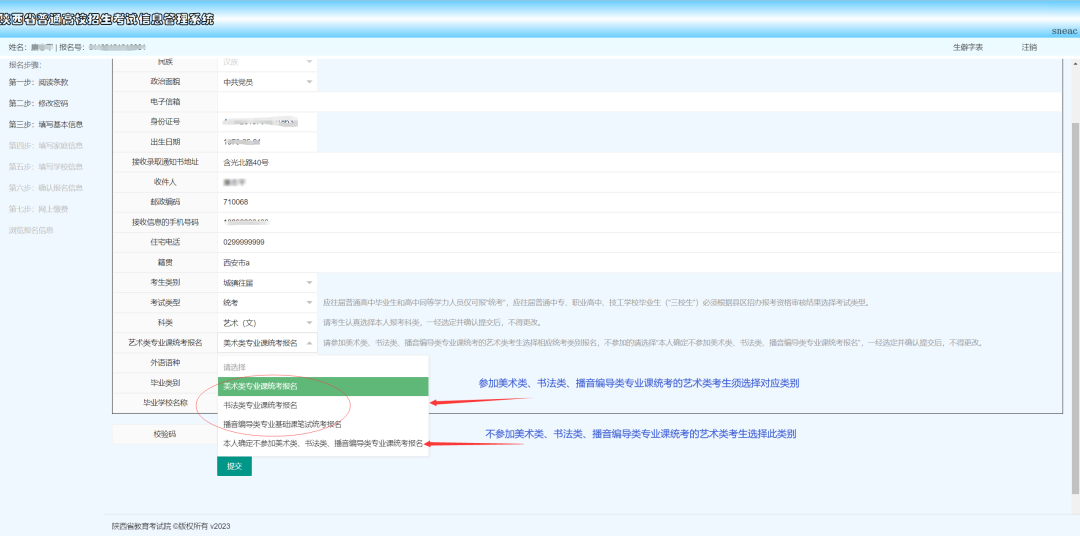This screenshot has width=1080, height=536.
Task: Focus the 接收录取通知书地址 address field
Action: pyautogui.click(x=637, y=162)
